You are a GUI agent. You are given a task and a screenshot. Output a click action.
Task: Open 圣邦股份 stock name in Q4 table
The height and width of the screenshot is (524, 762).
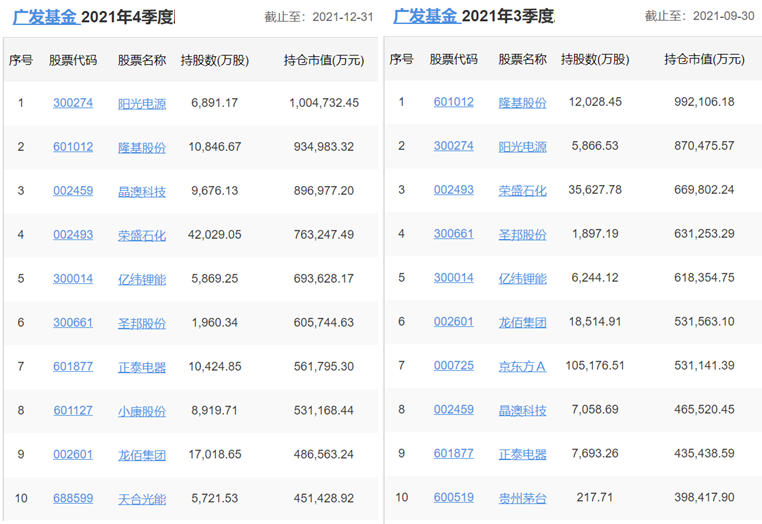click(142, 323)
